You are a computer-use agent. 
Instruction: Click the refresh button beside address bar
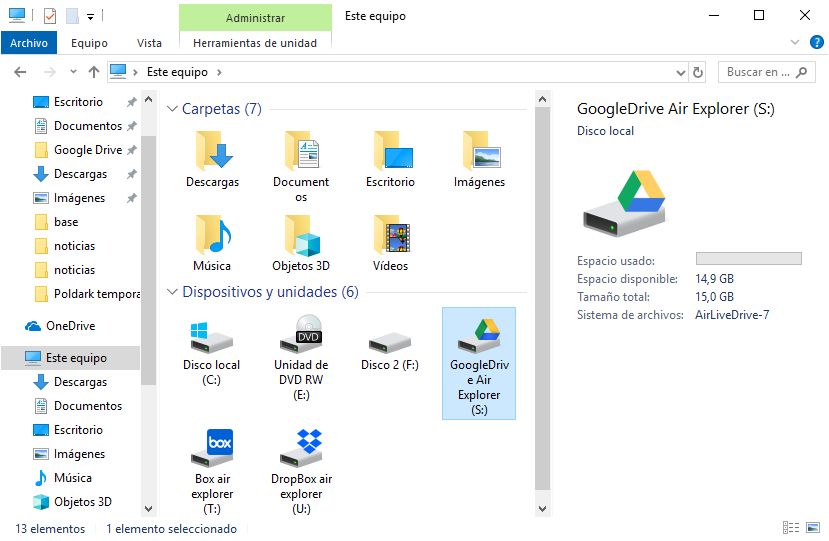click(697, 72)
